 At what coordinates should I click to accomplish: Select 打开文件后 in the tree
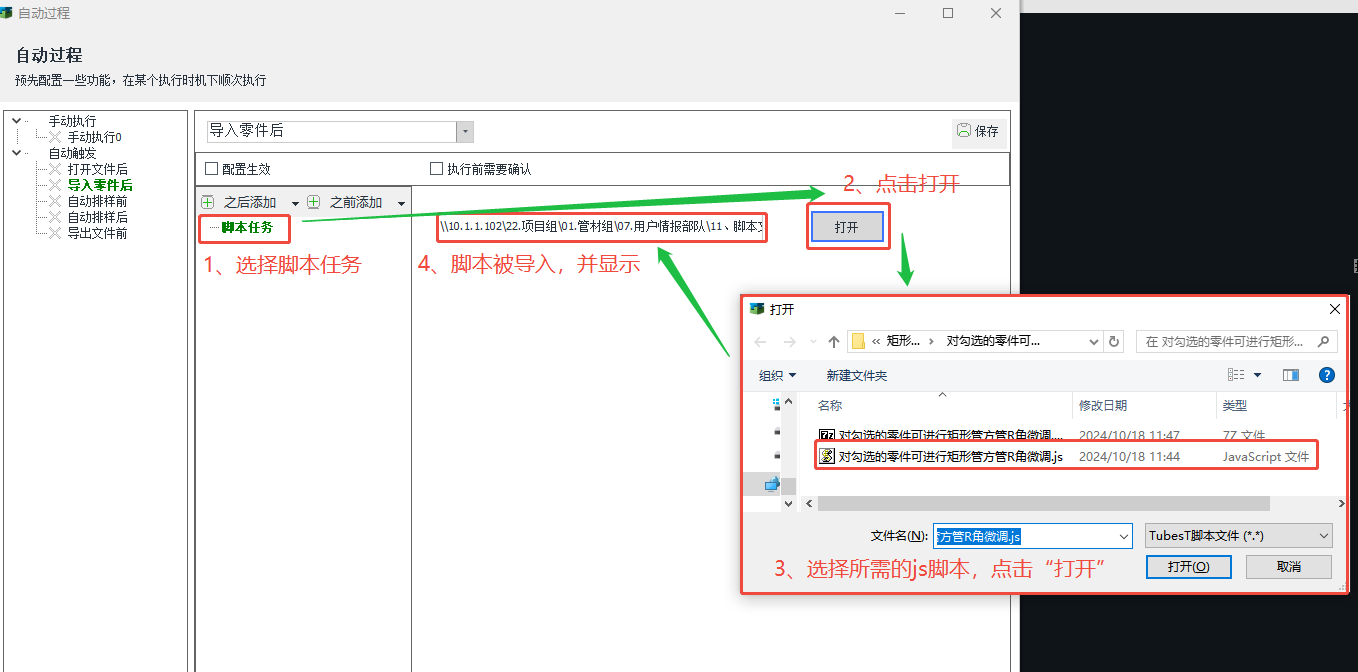97,169
